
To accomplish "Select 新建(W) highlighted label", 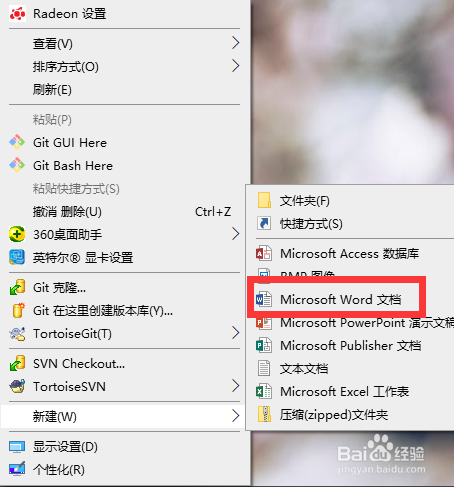I will pos(54,417).
